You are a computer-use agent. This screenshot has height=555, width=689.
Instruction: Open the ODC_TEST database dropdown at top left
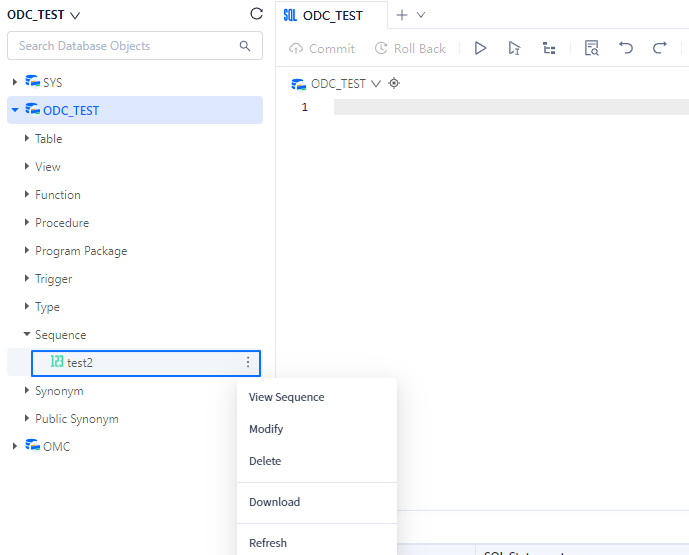(x=44, y=15)
